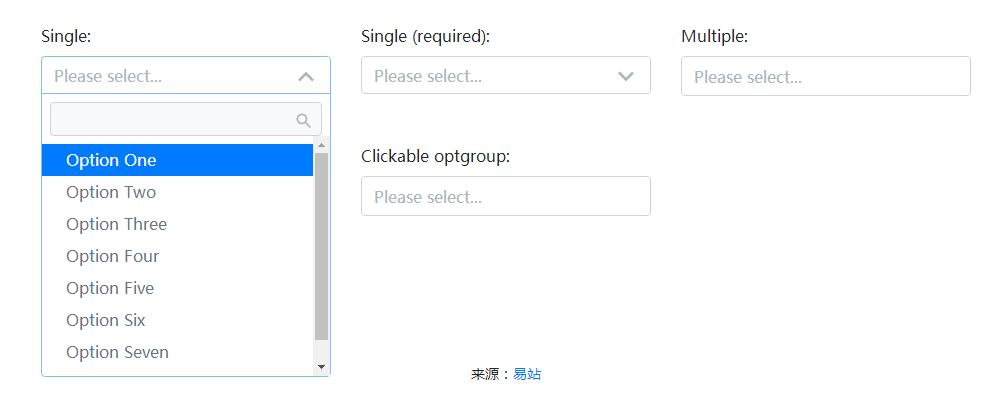This screenshot has height=414, width=993.
Task: Select Option One from the list
Action: 111,160
